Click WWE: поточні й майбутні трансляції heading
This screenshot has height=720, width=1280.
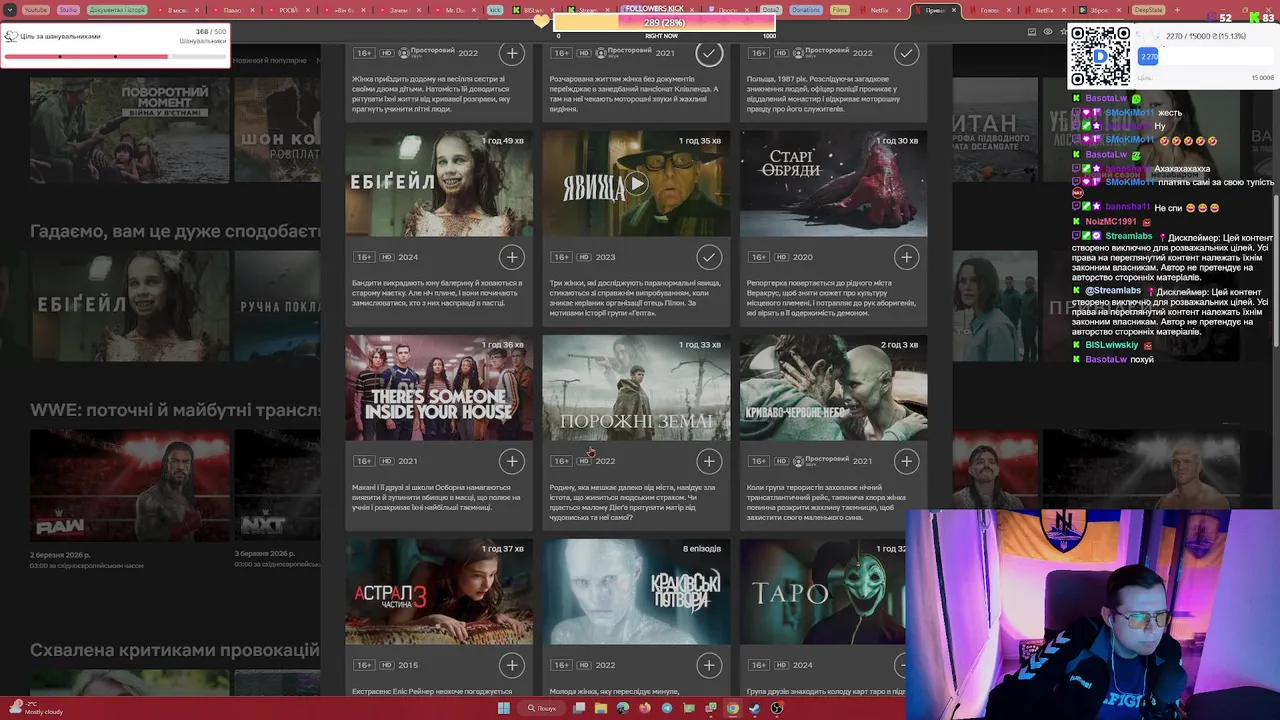(x=175, y=410)
